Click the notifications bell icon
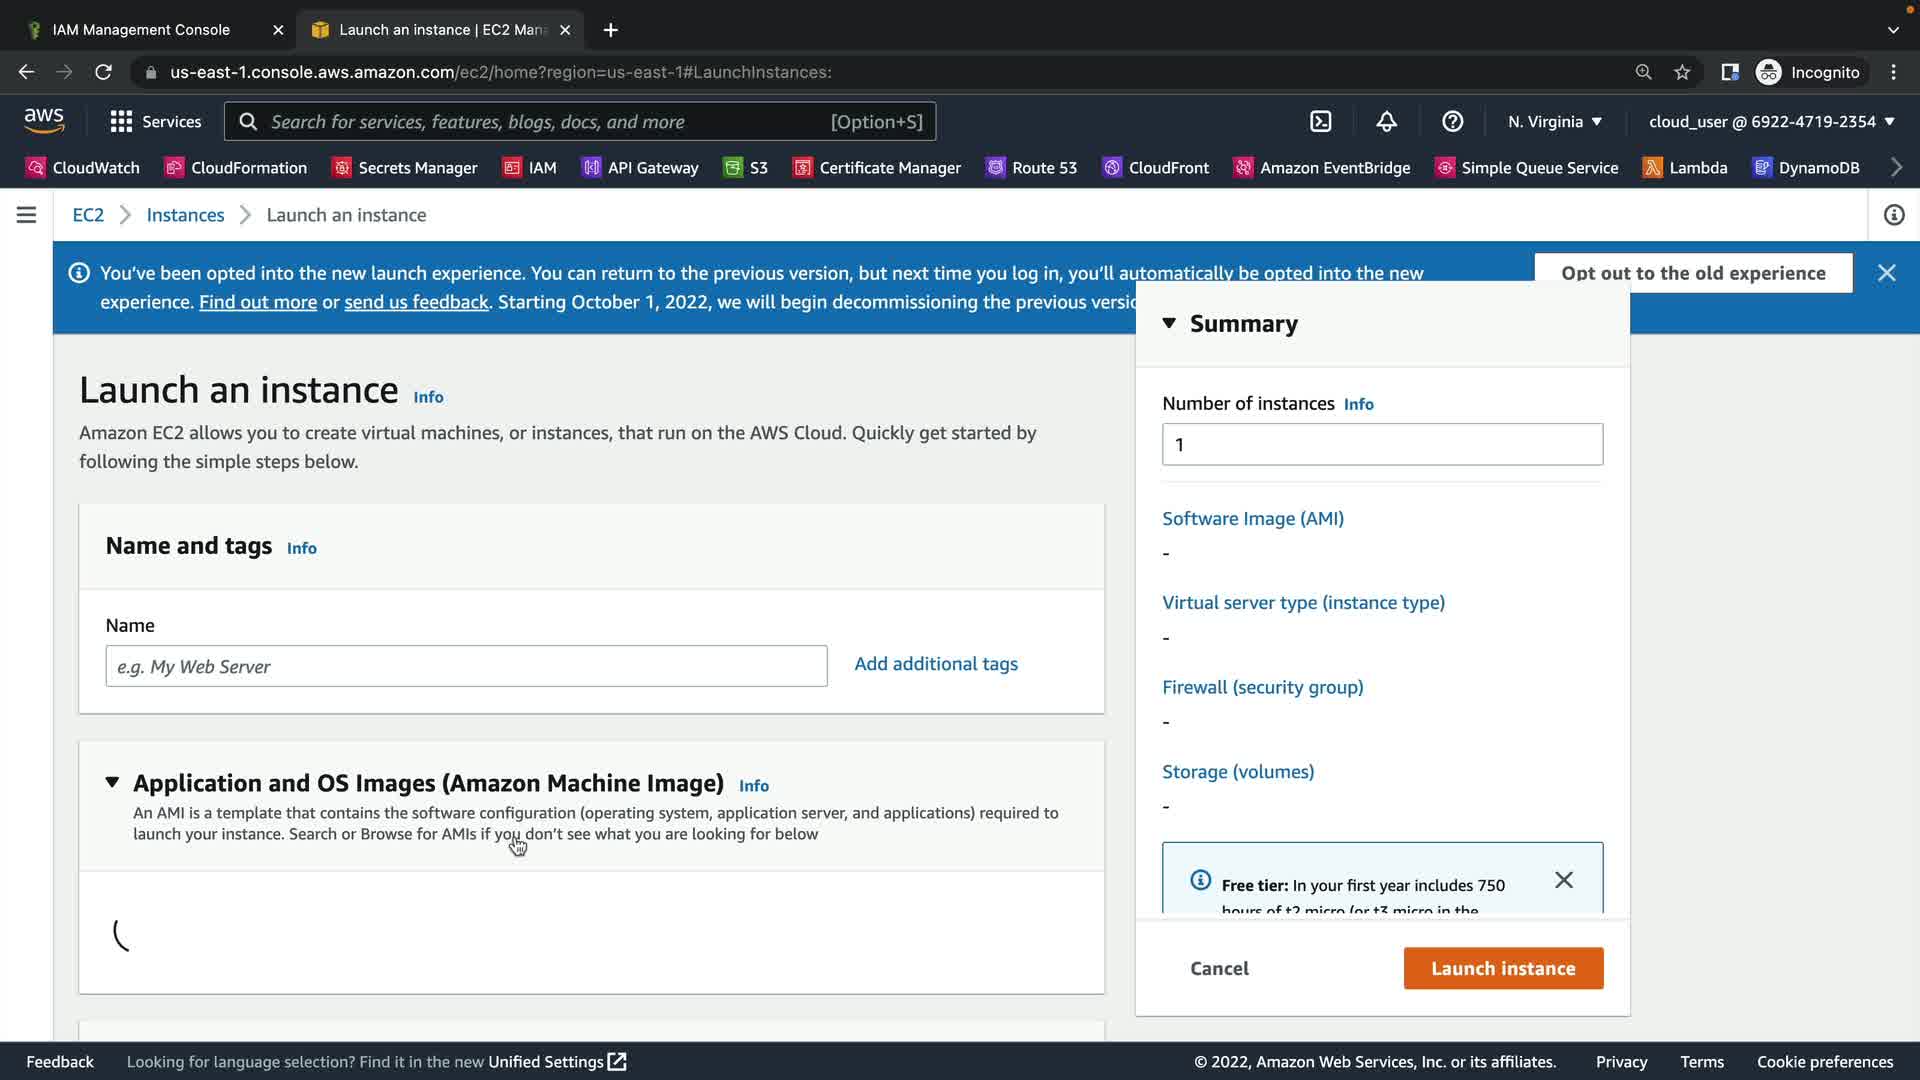 pyautogui.click(x=1386, y=122)
